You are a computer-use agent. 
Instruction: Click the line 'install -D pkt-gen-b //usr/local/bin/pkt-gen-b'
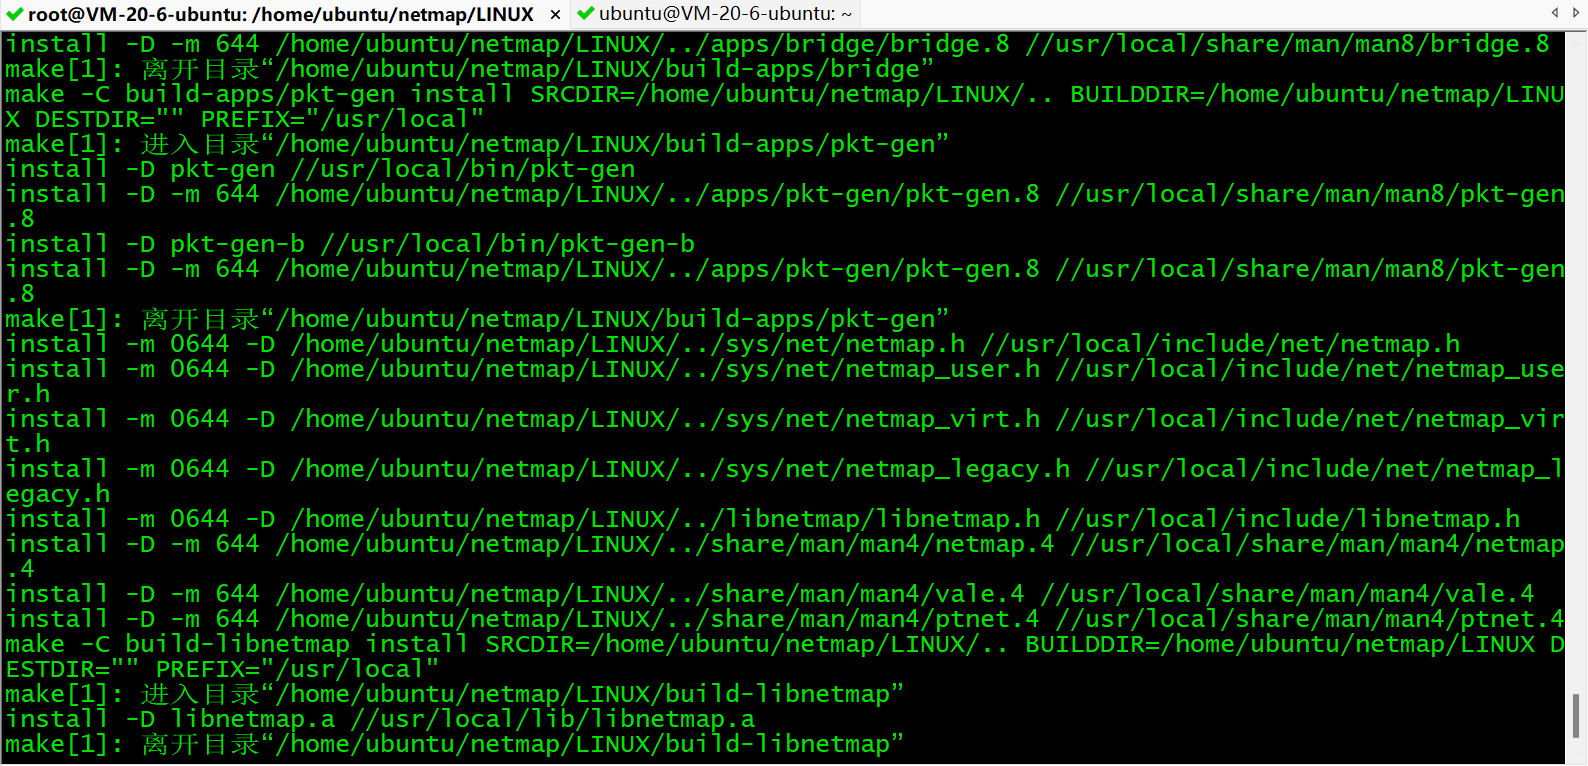point(350,244)
